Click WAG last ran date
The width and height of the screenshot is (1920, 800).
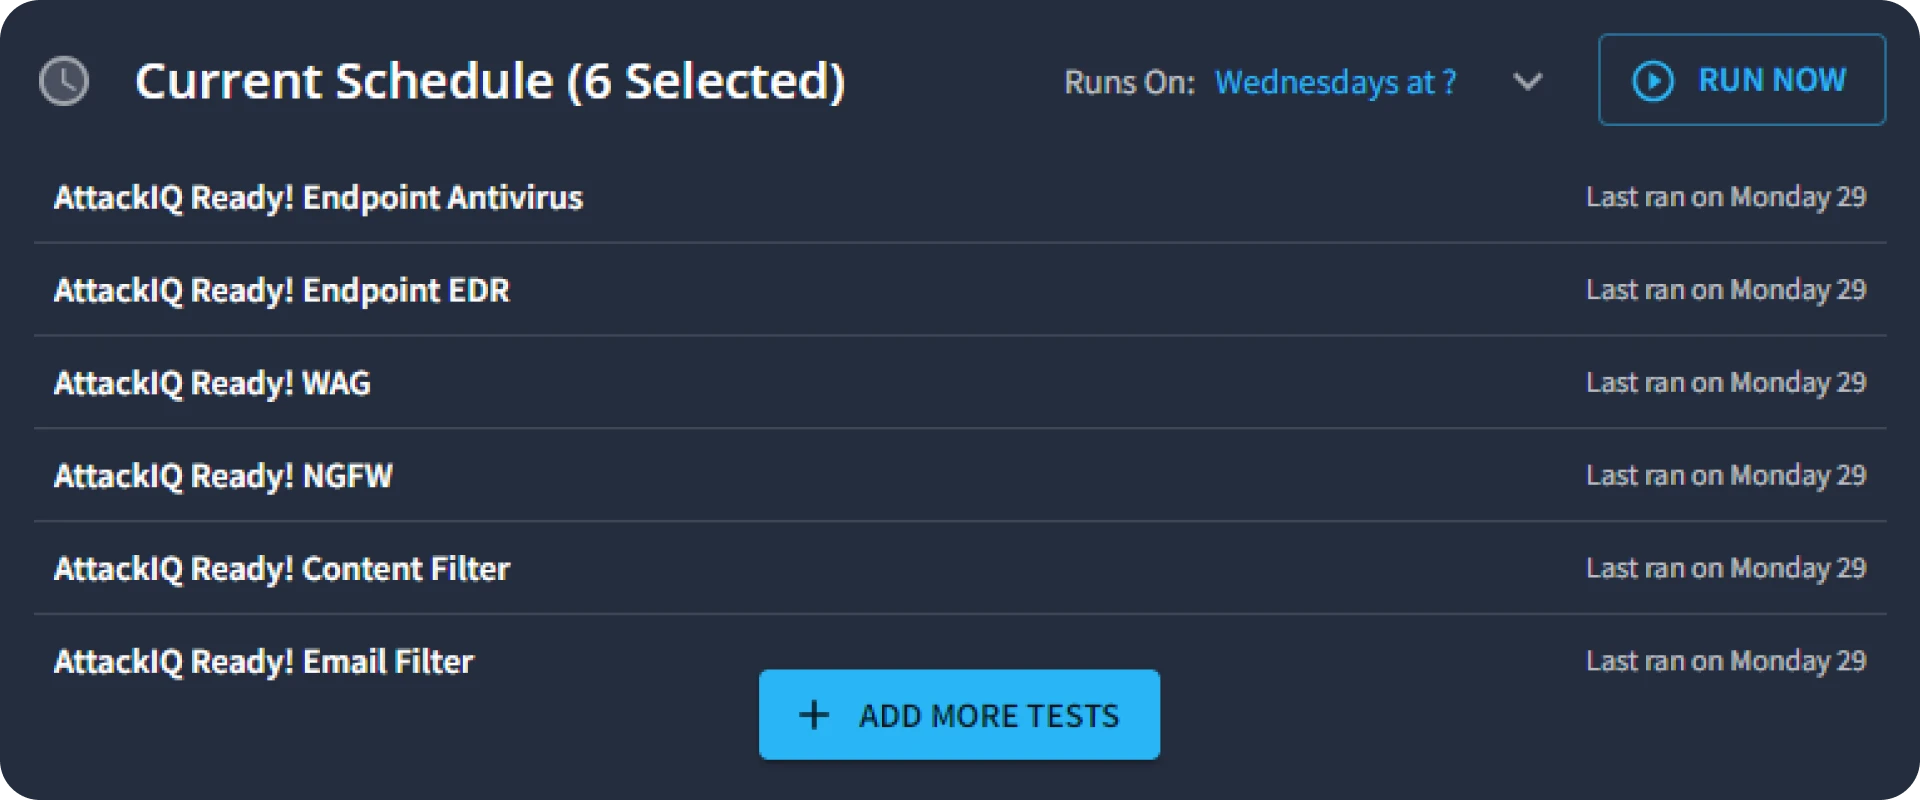click(x=1725, y=383)
